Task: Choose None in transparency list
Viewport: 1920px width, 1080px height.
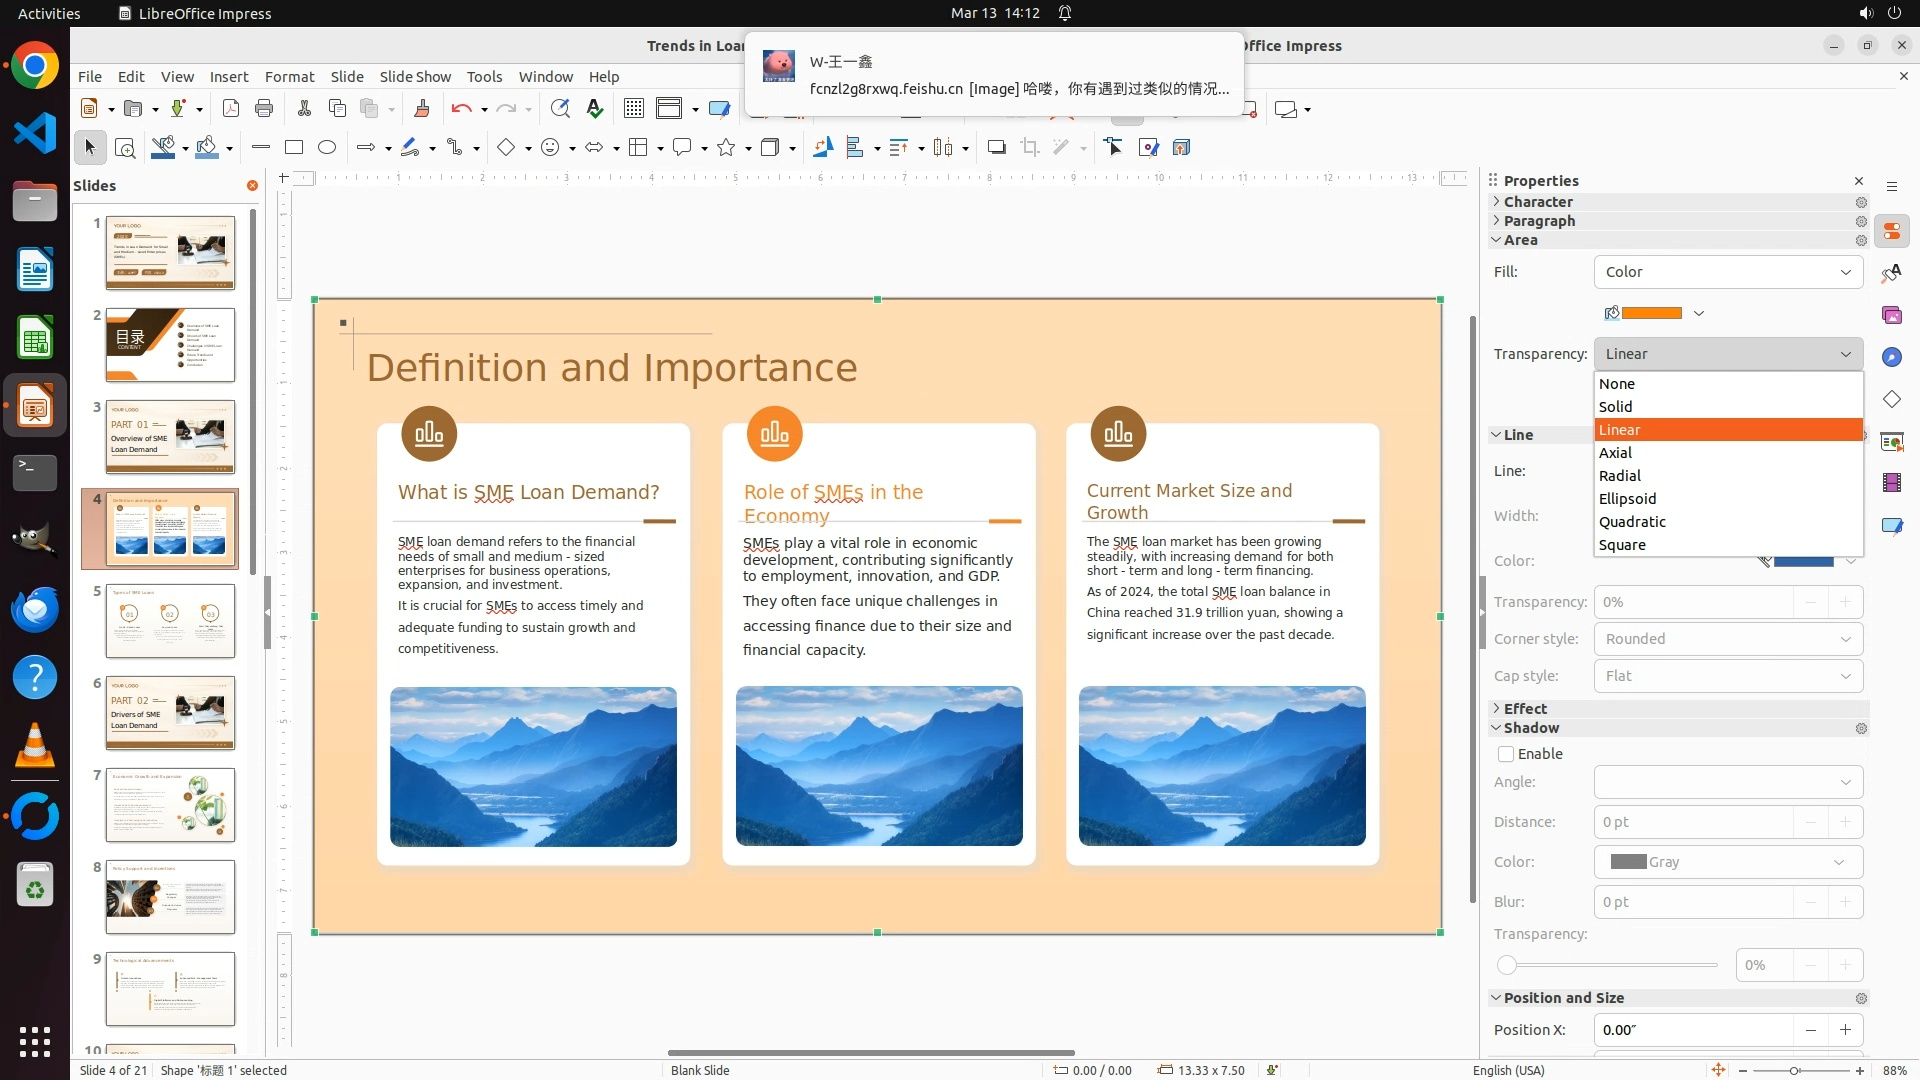Action: 1617,384
